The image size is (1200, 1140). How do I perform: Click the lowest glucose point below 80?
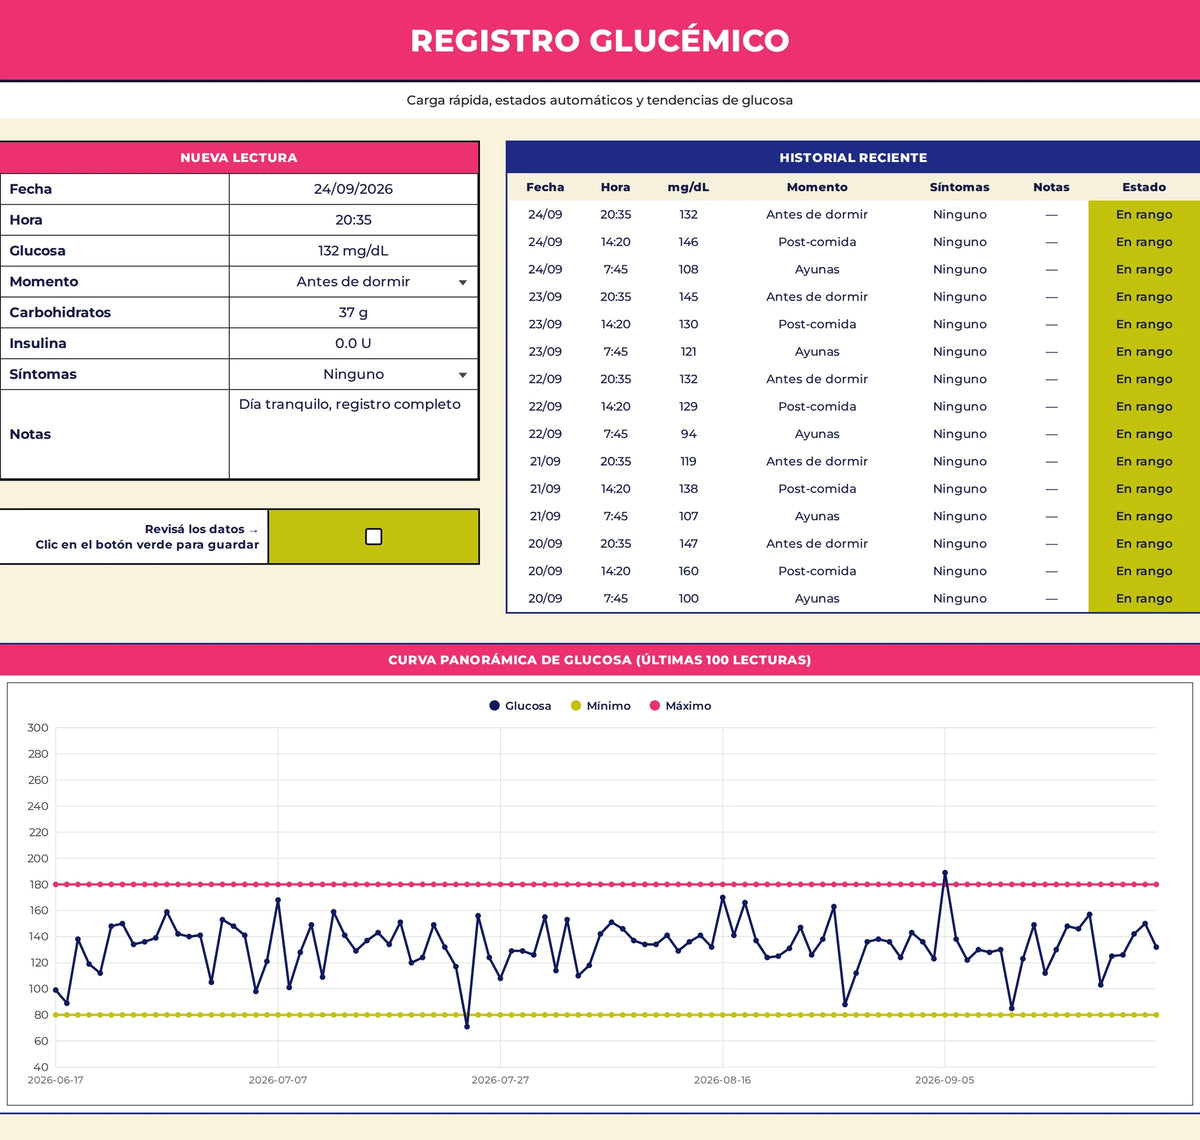(467, 1026)
